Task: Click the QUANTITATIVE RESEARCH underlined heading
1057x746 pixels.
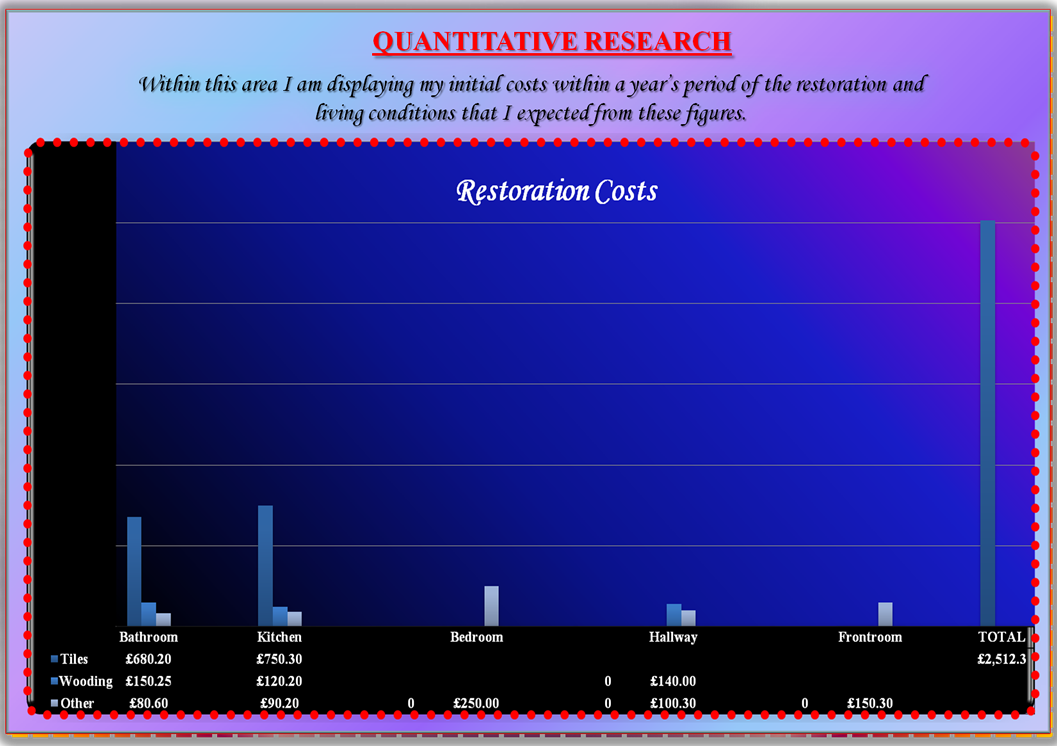Action: (551, 42)
